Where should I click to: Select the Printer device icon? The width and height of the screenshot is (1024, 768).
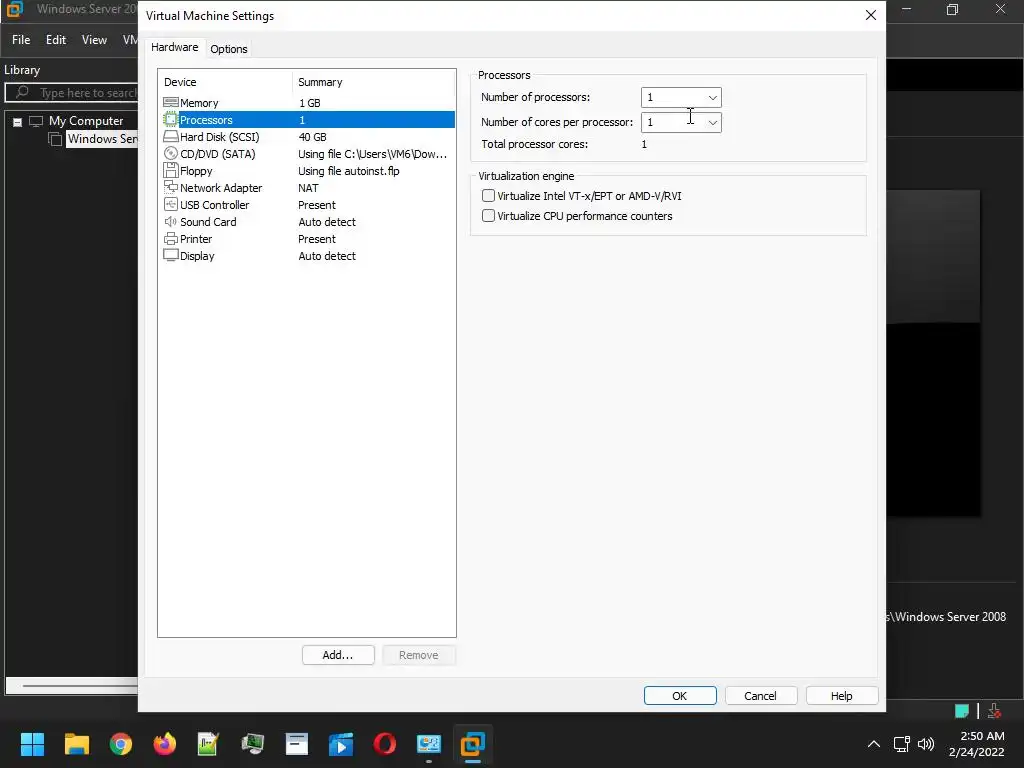coord(170,238)
